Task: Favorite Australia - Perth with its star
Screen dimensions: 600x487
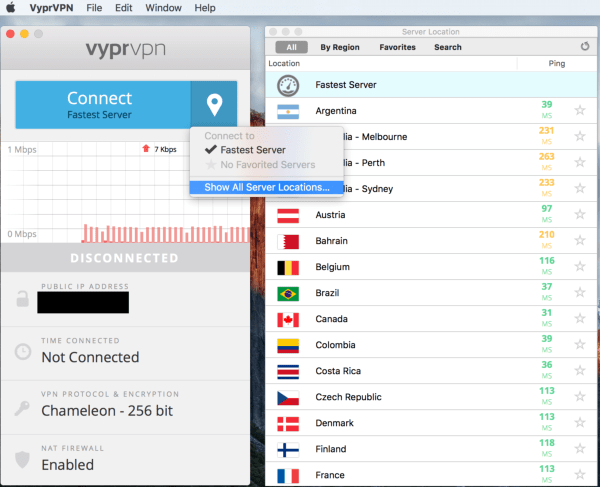Action: (580, 162)
